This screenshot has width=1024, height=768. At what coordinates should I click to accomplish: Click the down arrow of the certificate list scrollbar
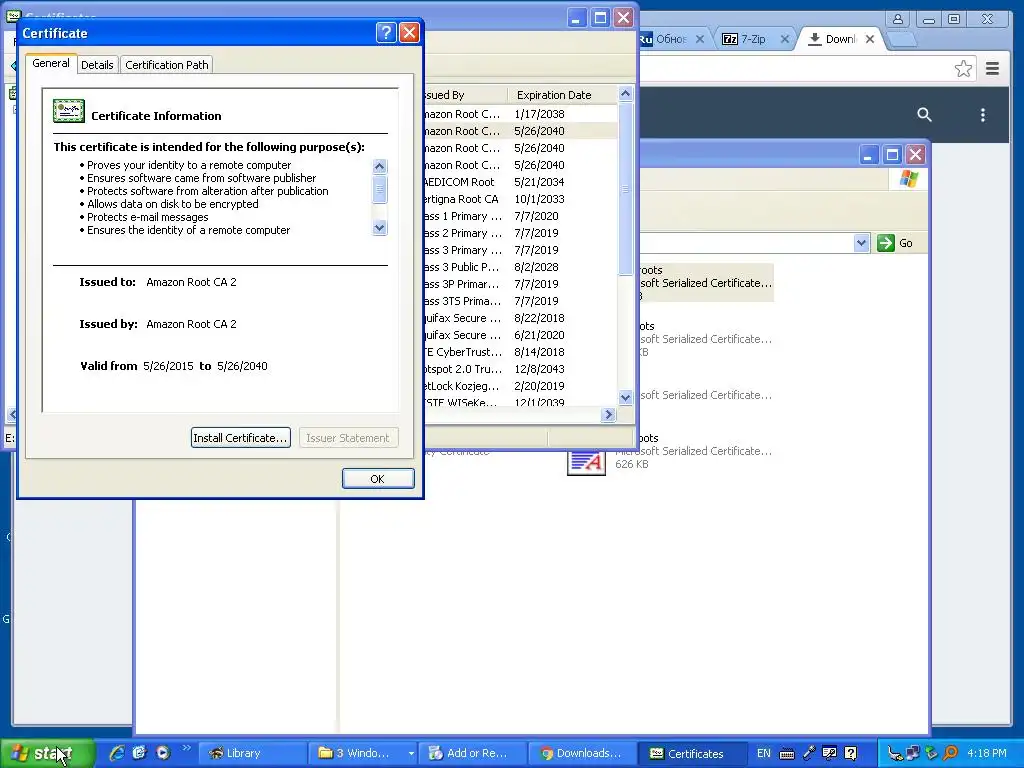[625, 397]
